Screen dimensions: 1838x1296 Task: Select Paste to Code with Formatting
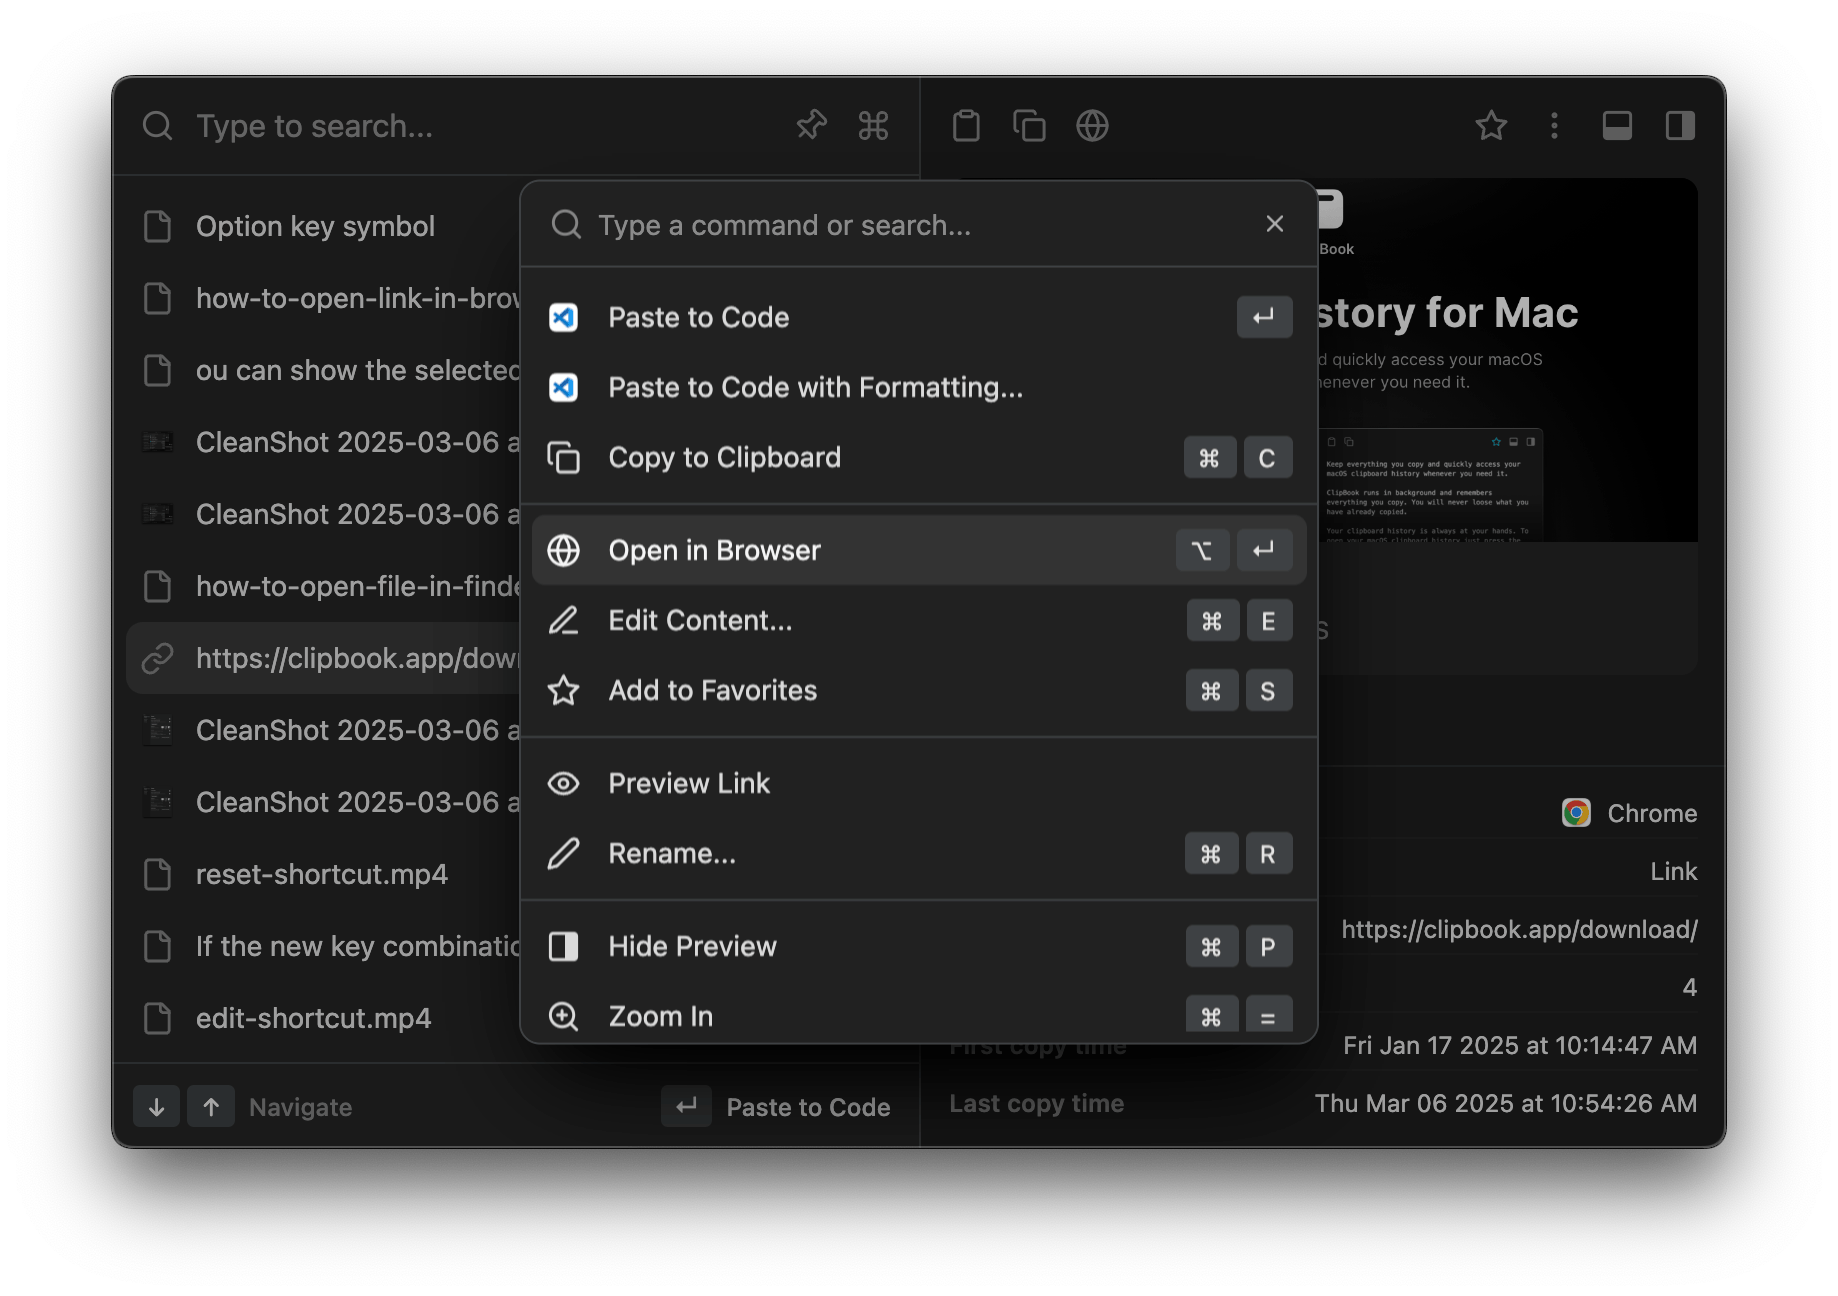click(919, 387)
